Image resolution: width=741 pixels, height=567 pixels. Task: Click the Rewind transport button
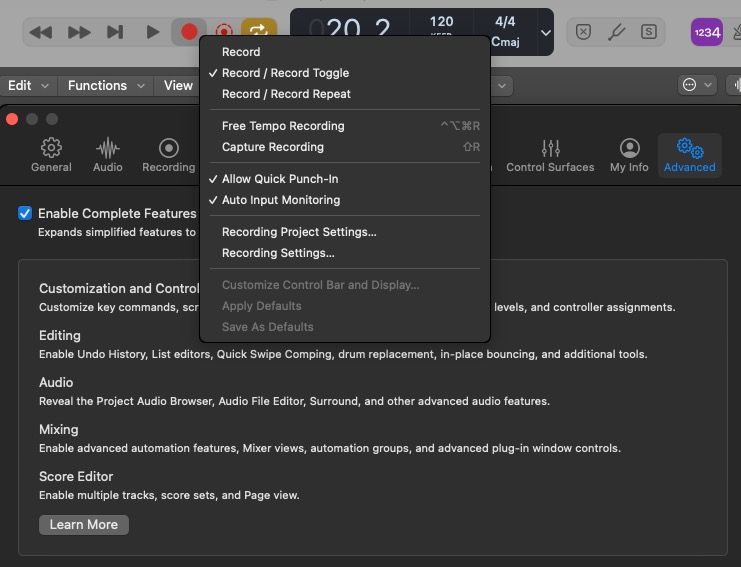(41, 32)
